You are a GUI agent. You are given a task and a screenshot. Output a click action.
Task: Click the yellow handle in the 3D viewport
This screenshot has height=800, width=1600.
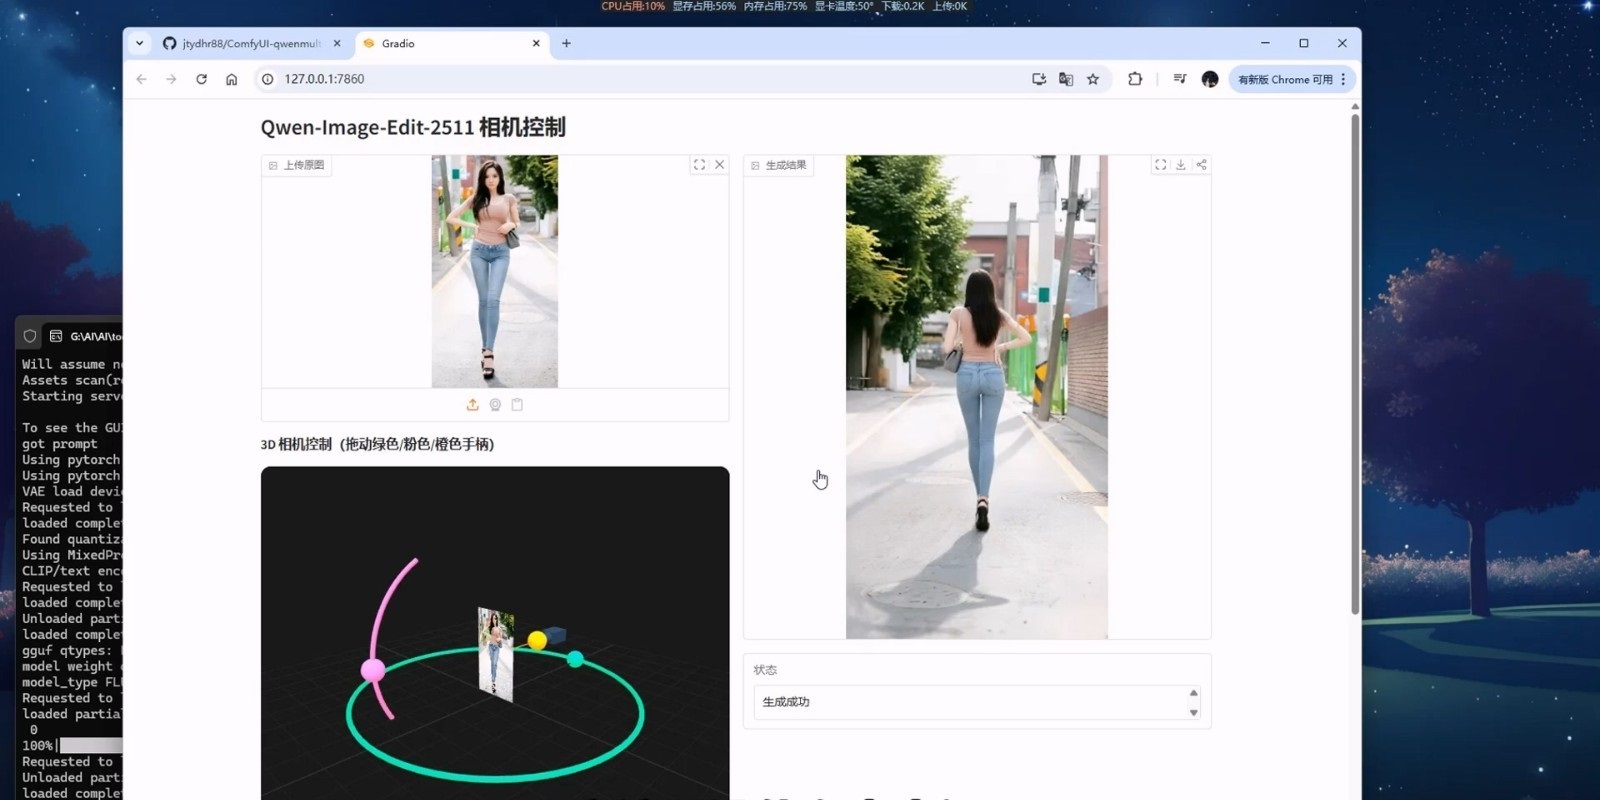537,640
